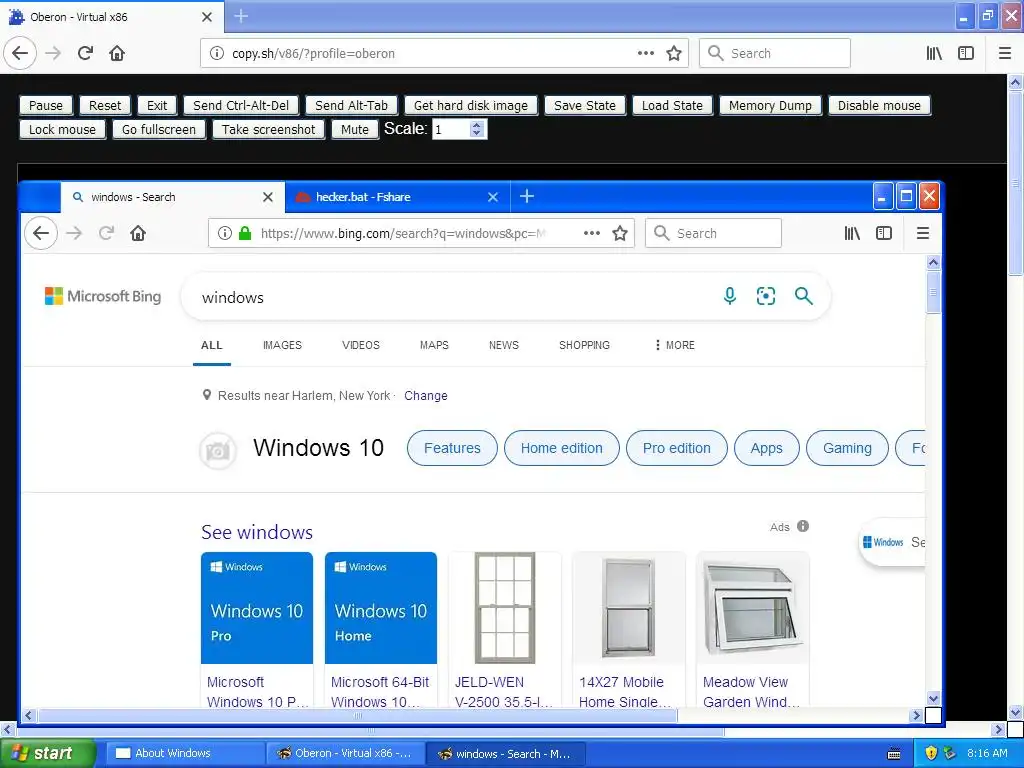Open See windows heading link
The width and height of the screenshot is (1024, 768).
(x=257, y=532)
